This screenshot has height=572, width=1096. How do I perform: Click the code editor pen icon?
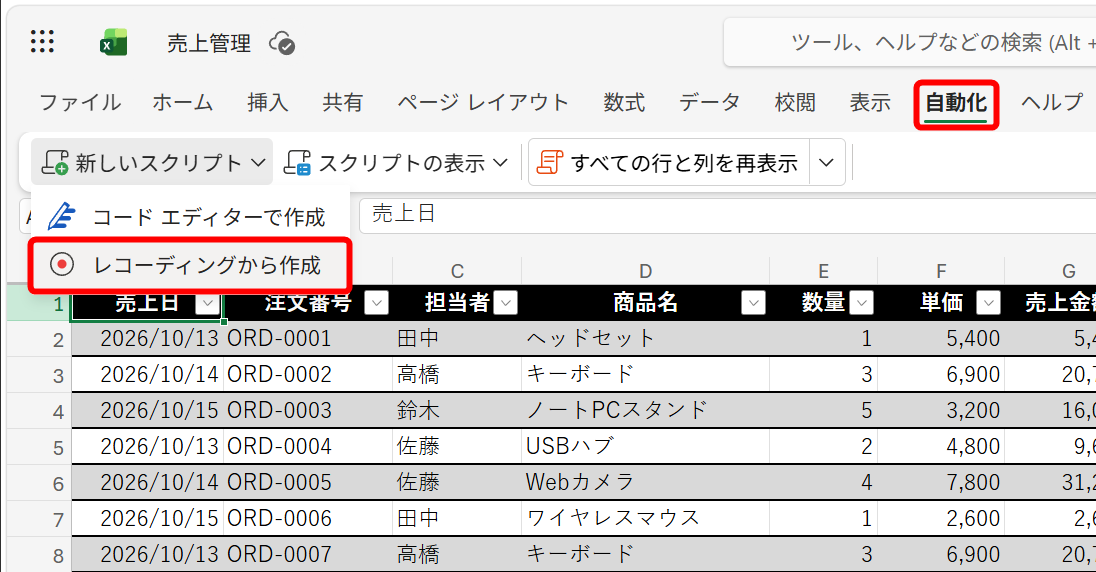coord(62,216)
